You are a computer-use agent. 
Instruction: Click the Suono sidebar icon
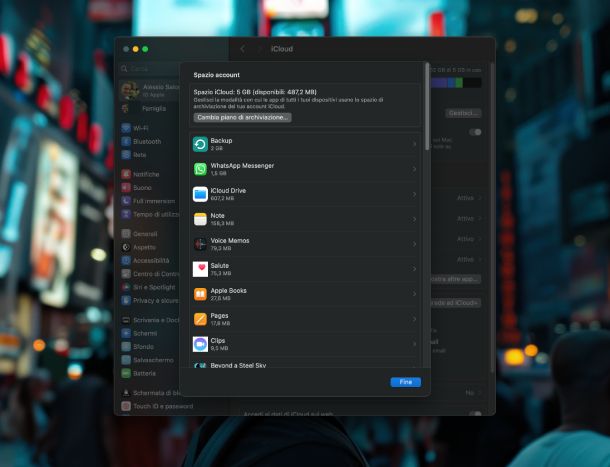coord(126,188)
